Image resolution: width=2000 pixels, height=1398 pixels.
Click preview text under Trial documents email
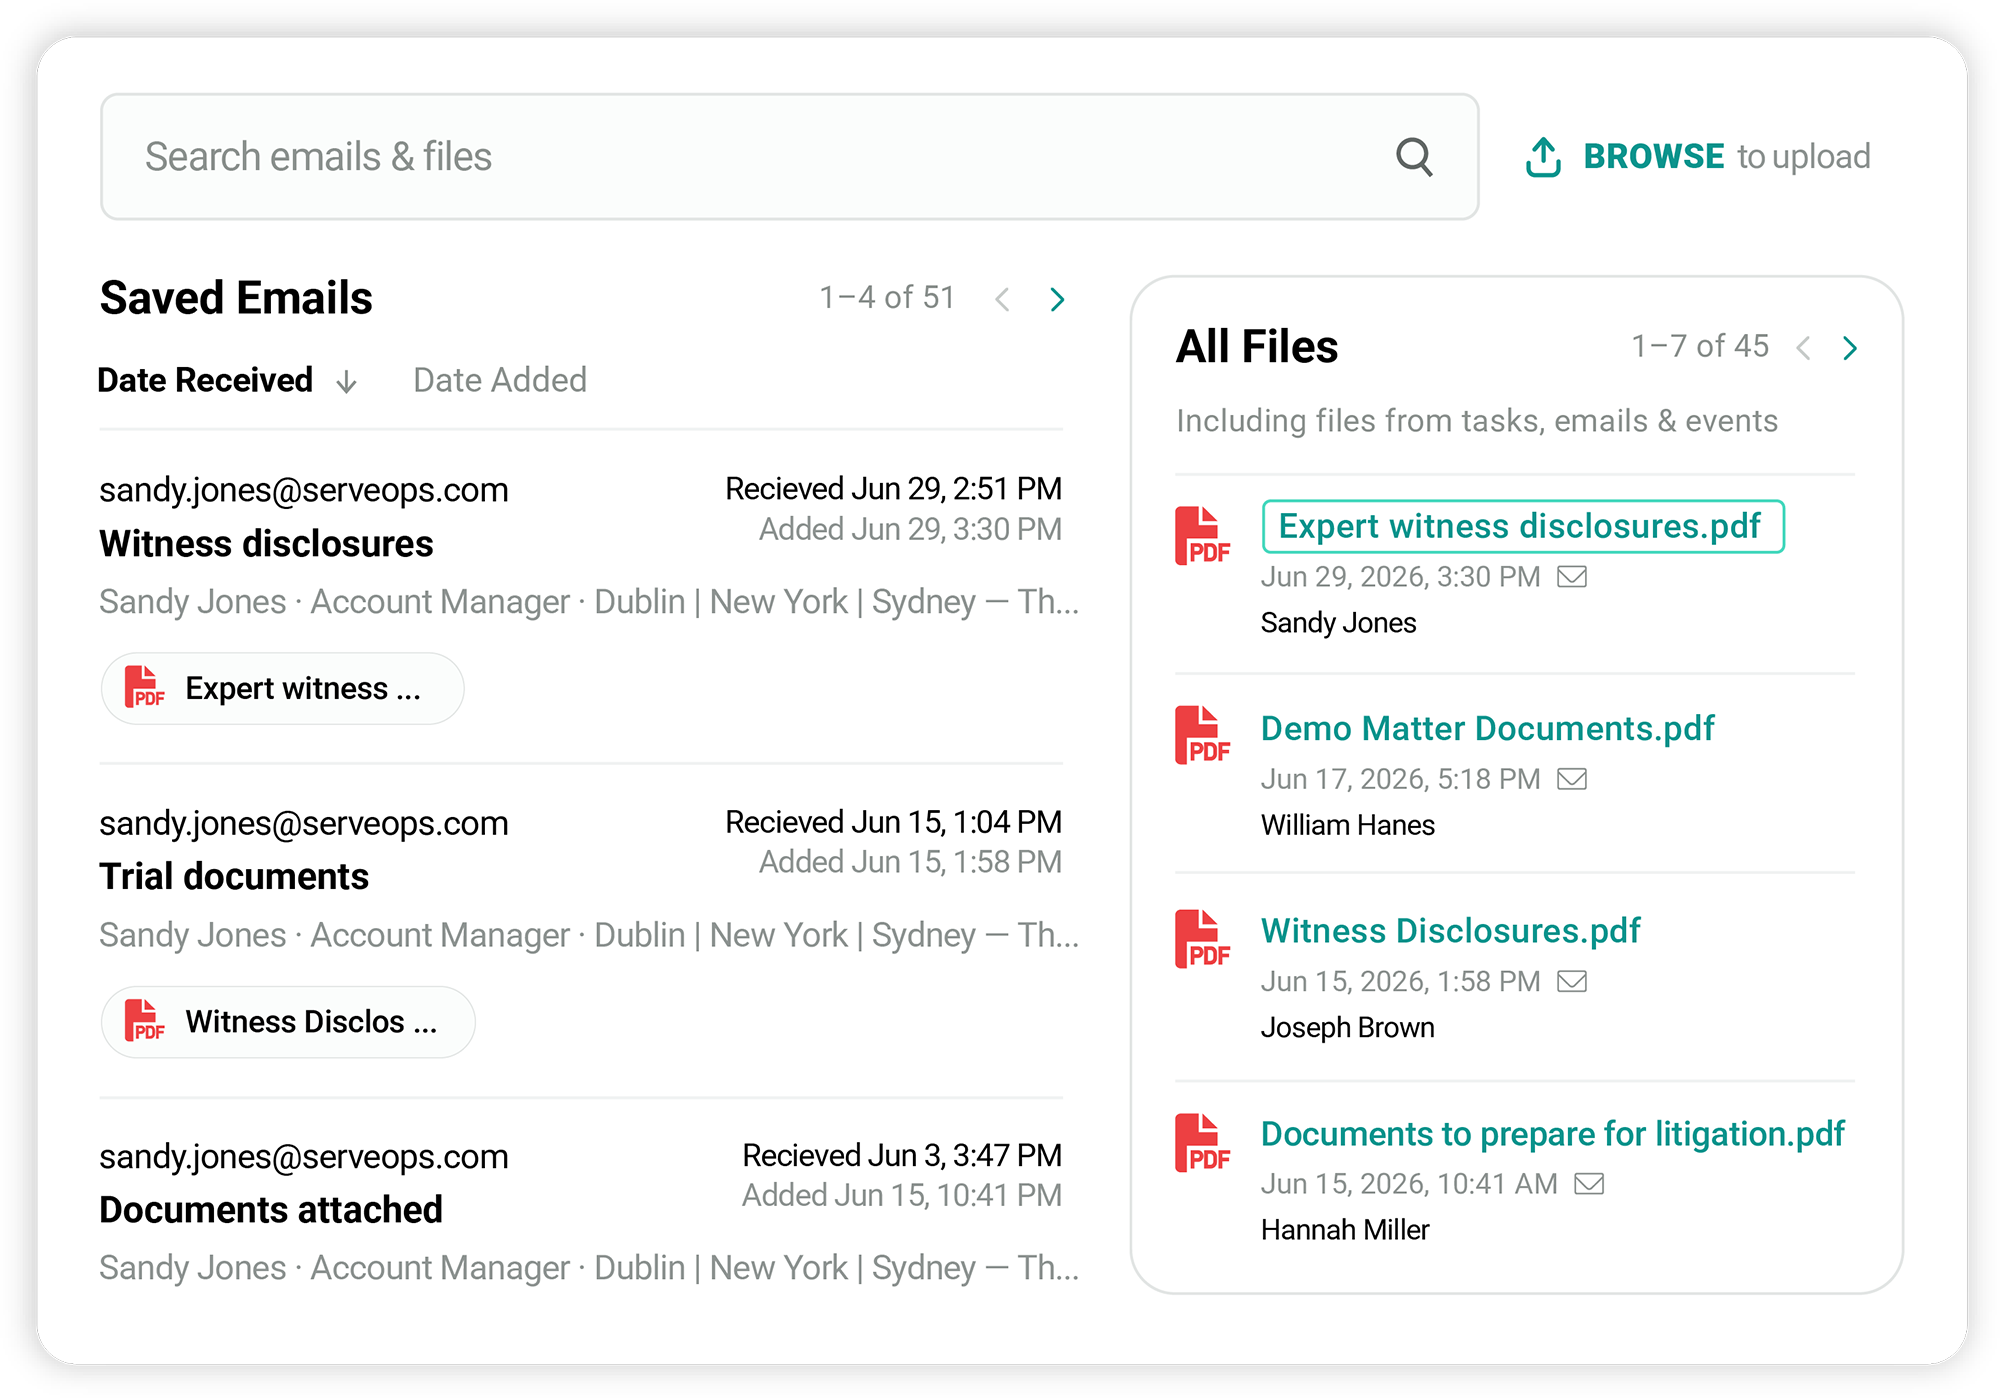click(589, 935)
